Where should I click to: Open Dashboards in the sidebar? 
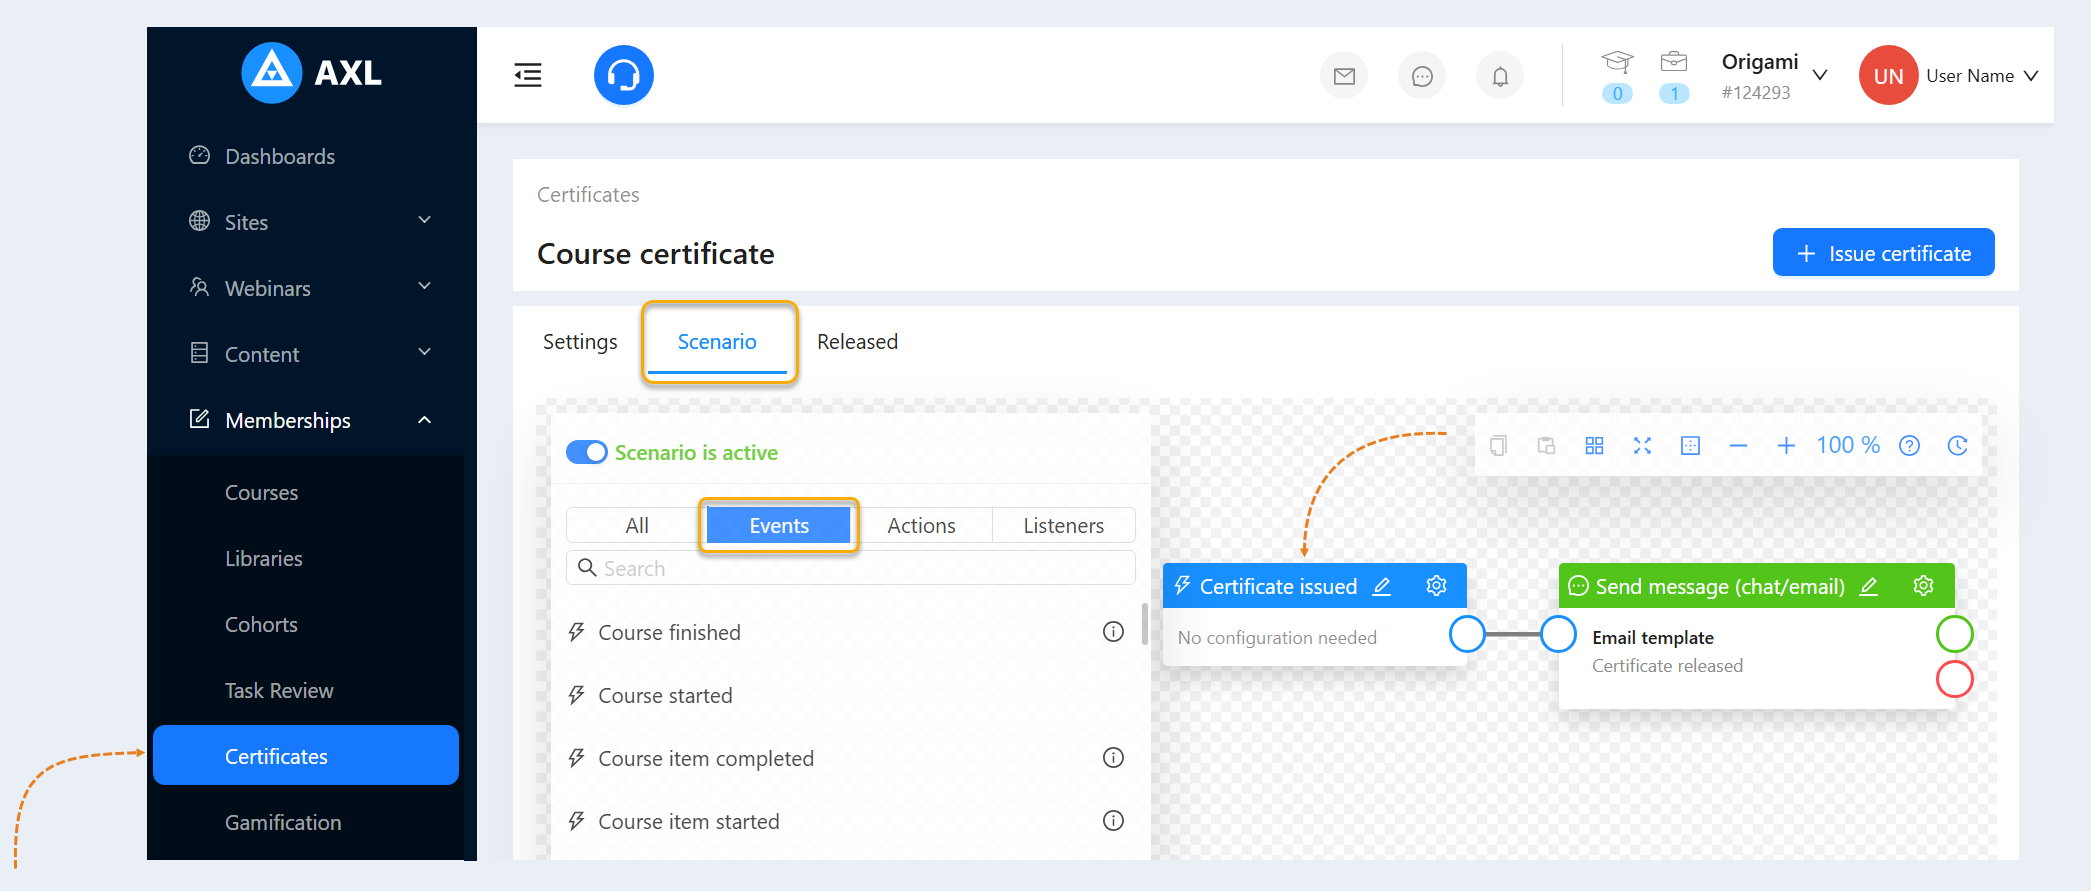pyautogui.click(x=280, y=156)
